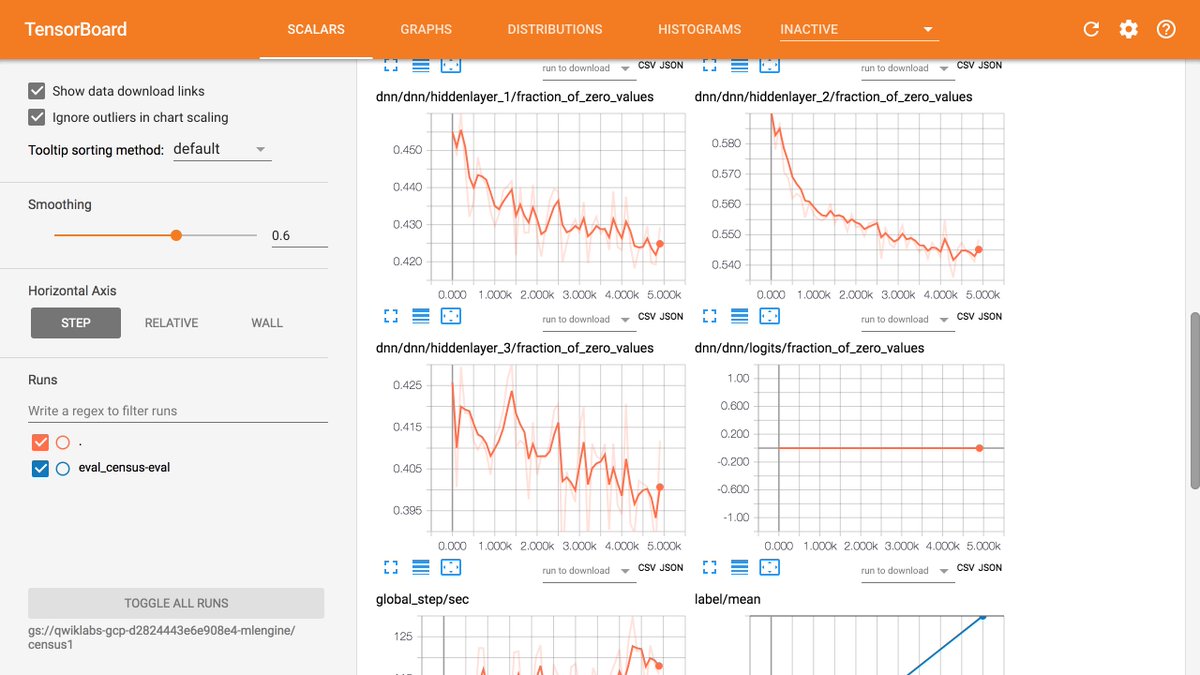
Task: Download JSON for hiddenlayer_1 chart
Action: 673,316
